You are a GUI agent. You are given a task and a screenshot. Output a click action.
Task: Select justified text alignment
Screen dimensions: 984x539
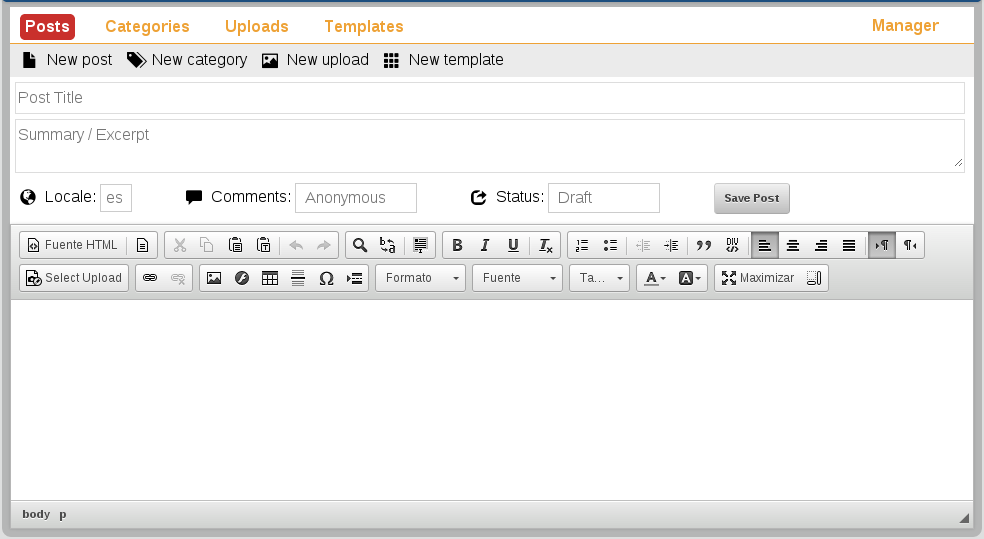848,245
